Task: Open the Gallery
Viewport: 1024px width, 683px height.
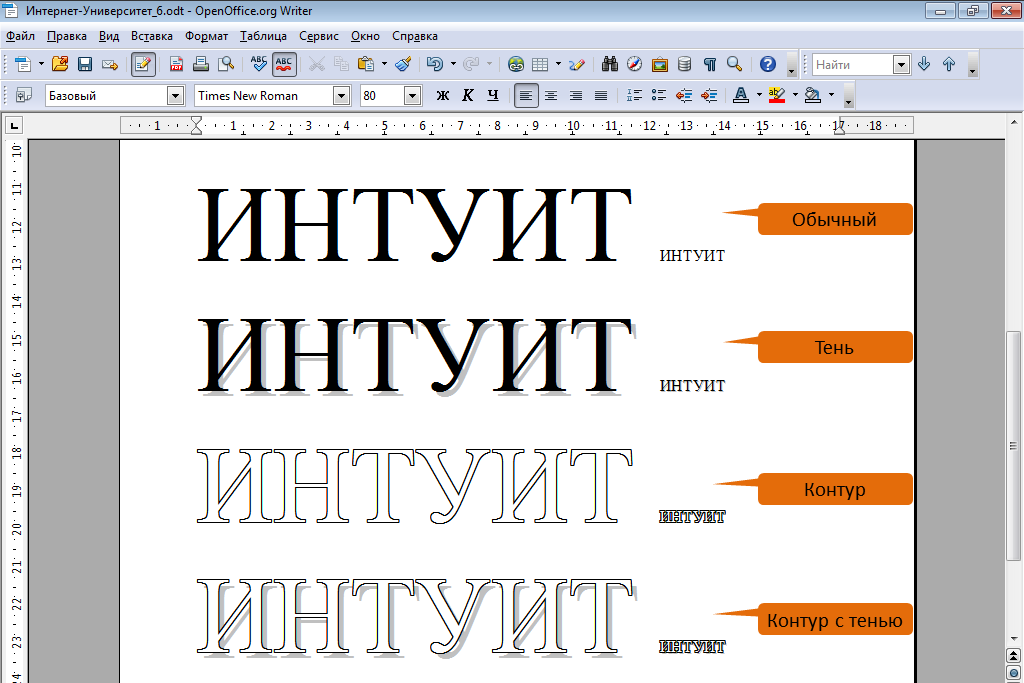Action: click(660, 64)
